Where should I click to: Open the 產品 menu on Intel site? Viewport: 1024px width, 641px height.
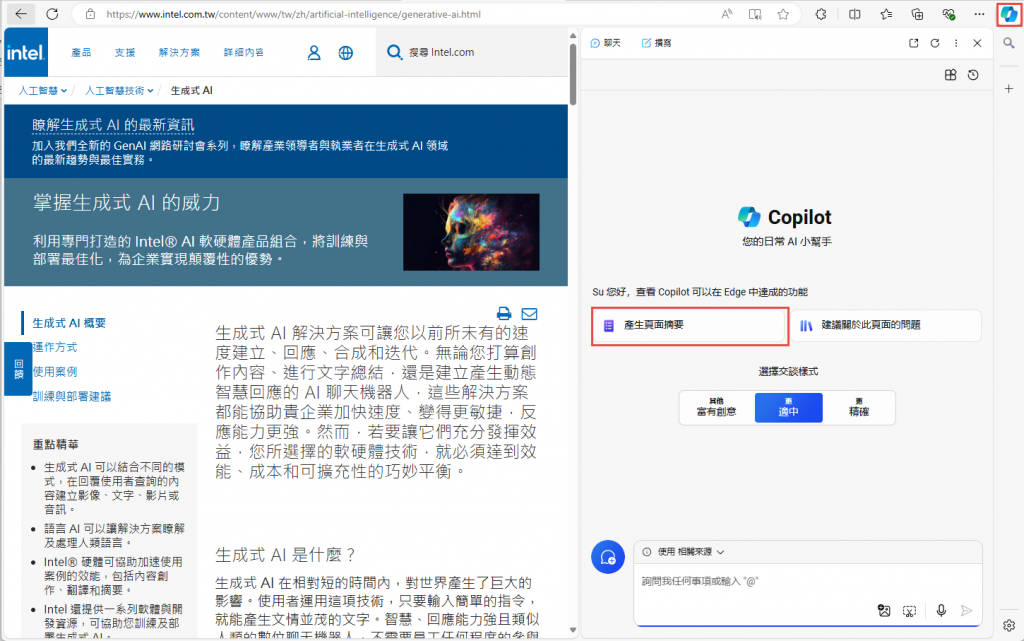click(81, 53)
